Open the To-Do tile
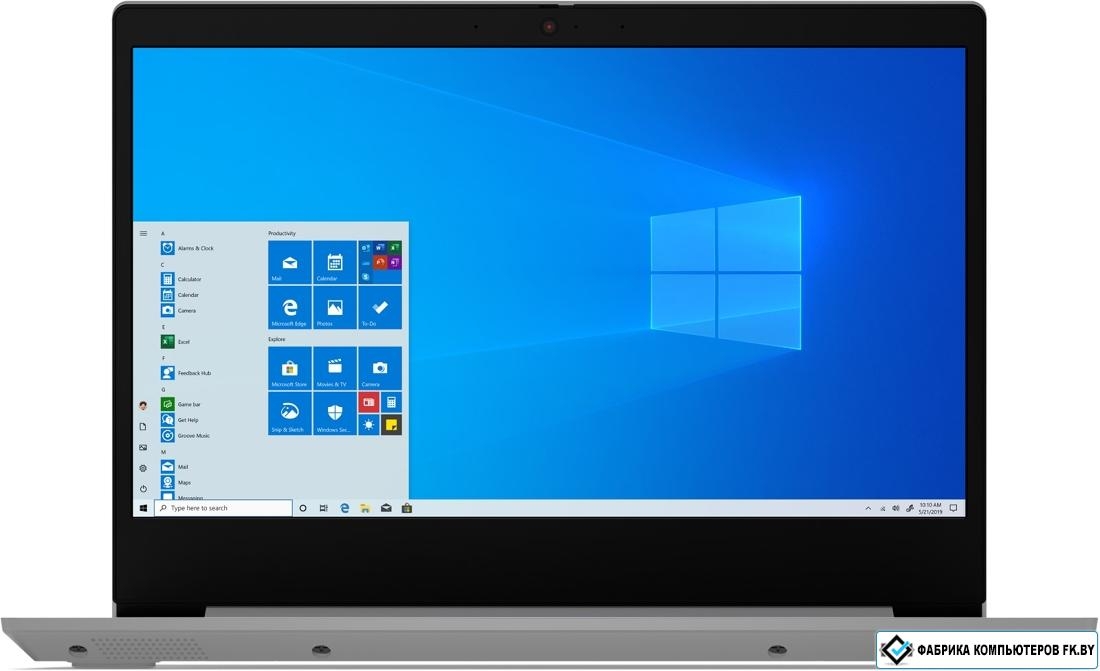The width and height of the screenshot is (1100, 671). pyautogui.click(x=380, y=307)
